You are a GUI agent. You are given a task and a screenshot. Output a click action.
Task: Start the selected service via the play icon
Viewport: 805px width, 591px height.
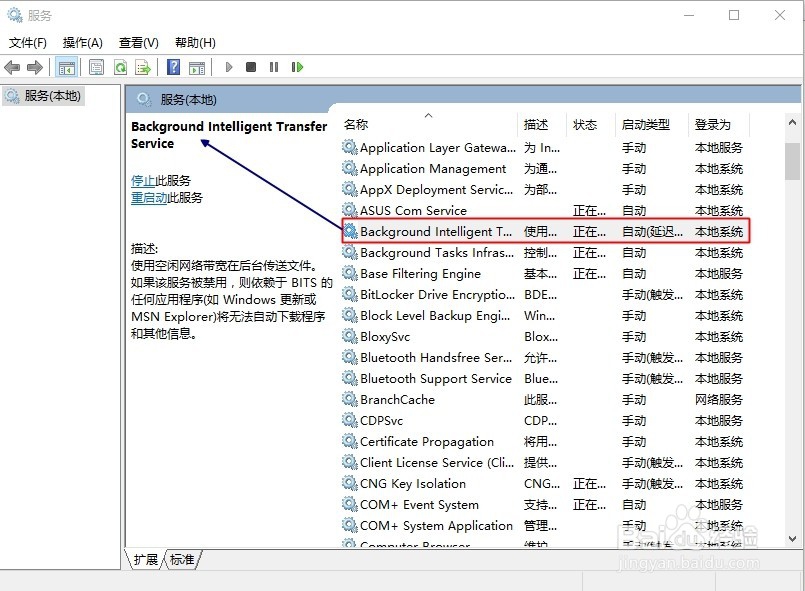click(x=228, y=67)
